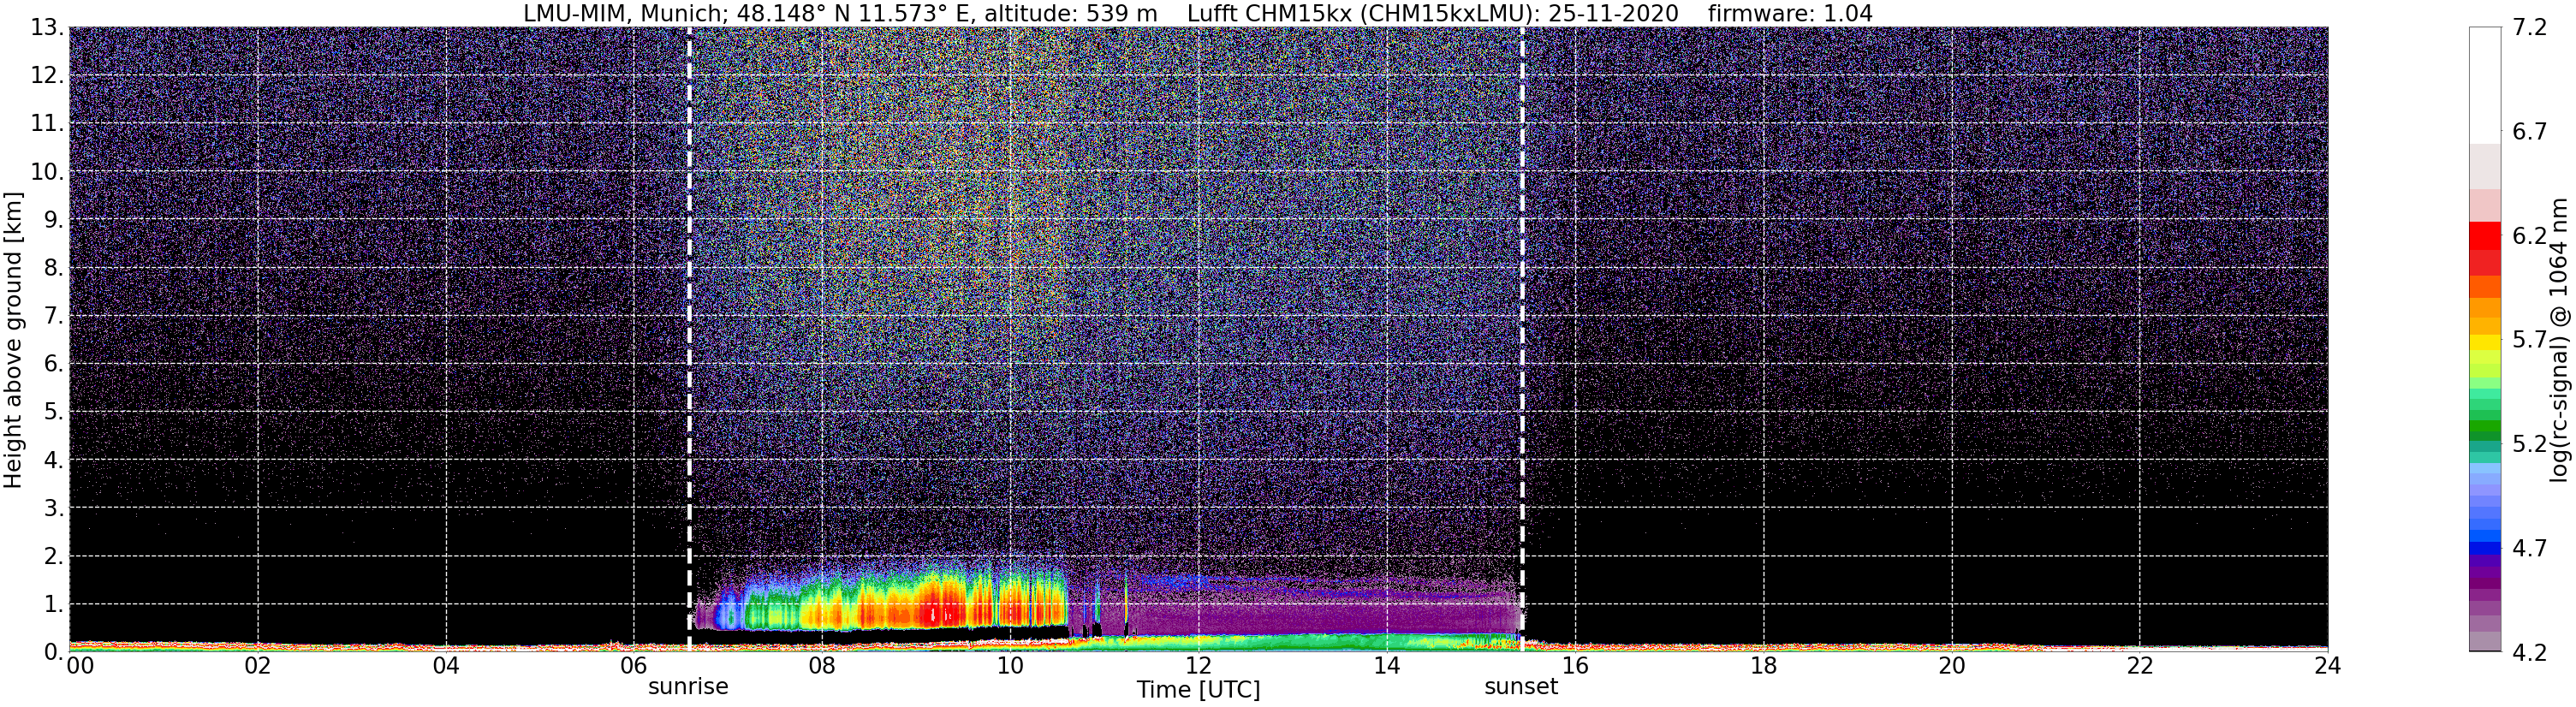Click the height axis tick label 6.
This screenshot has width=2576, height=707.
54,364
